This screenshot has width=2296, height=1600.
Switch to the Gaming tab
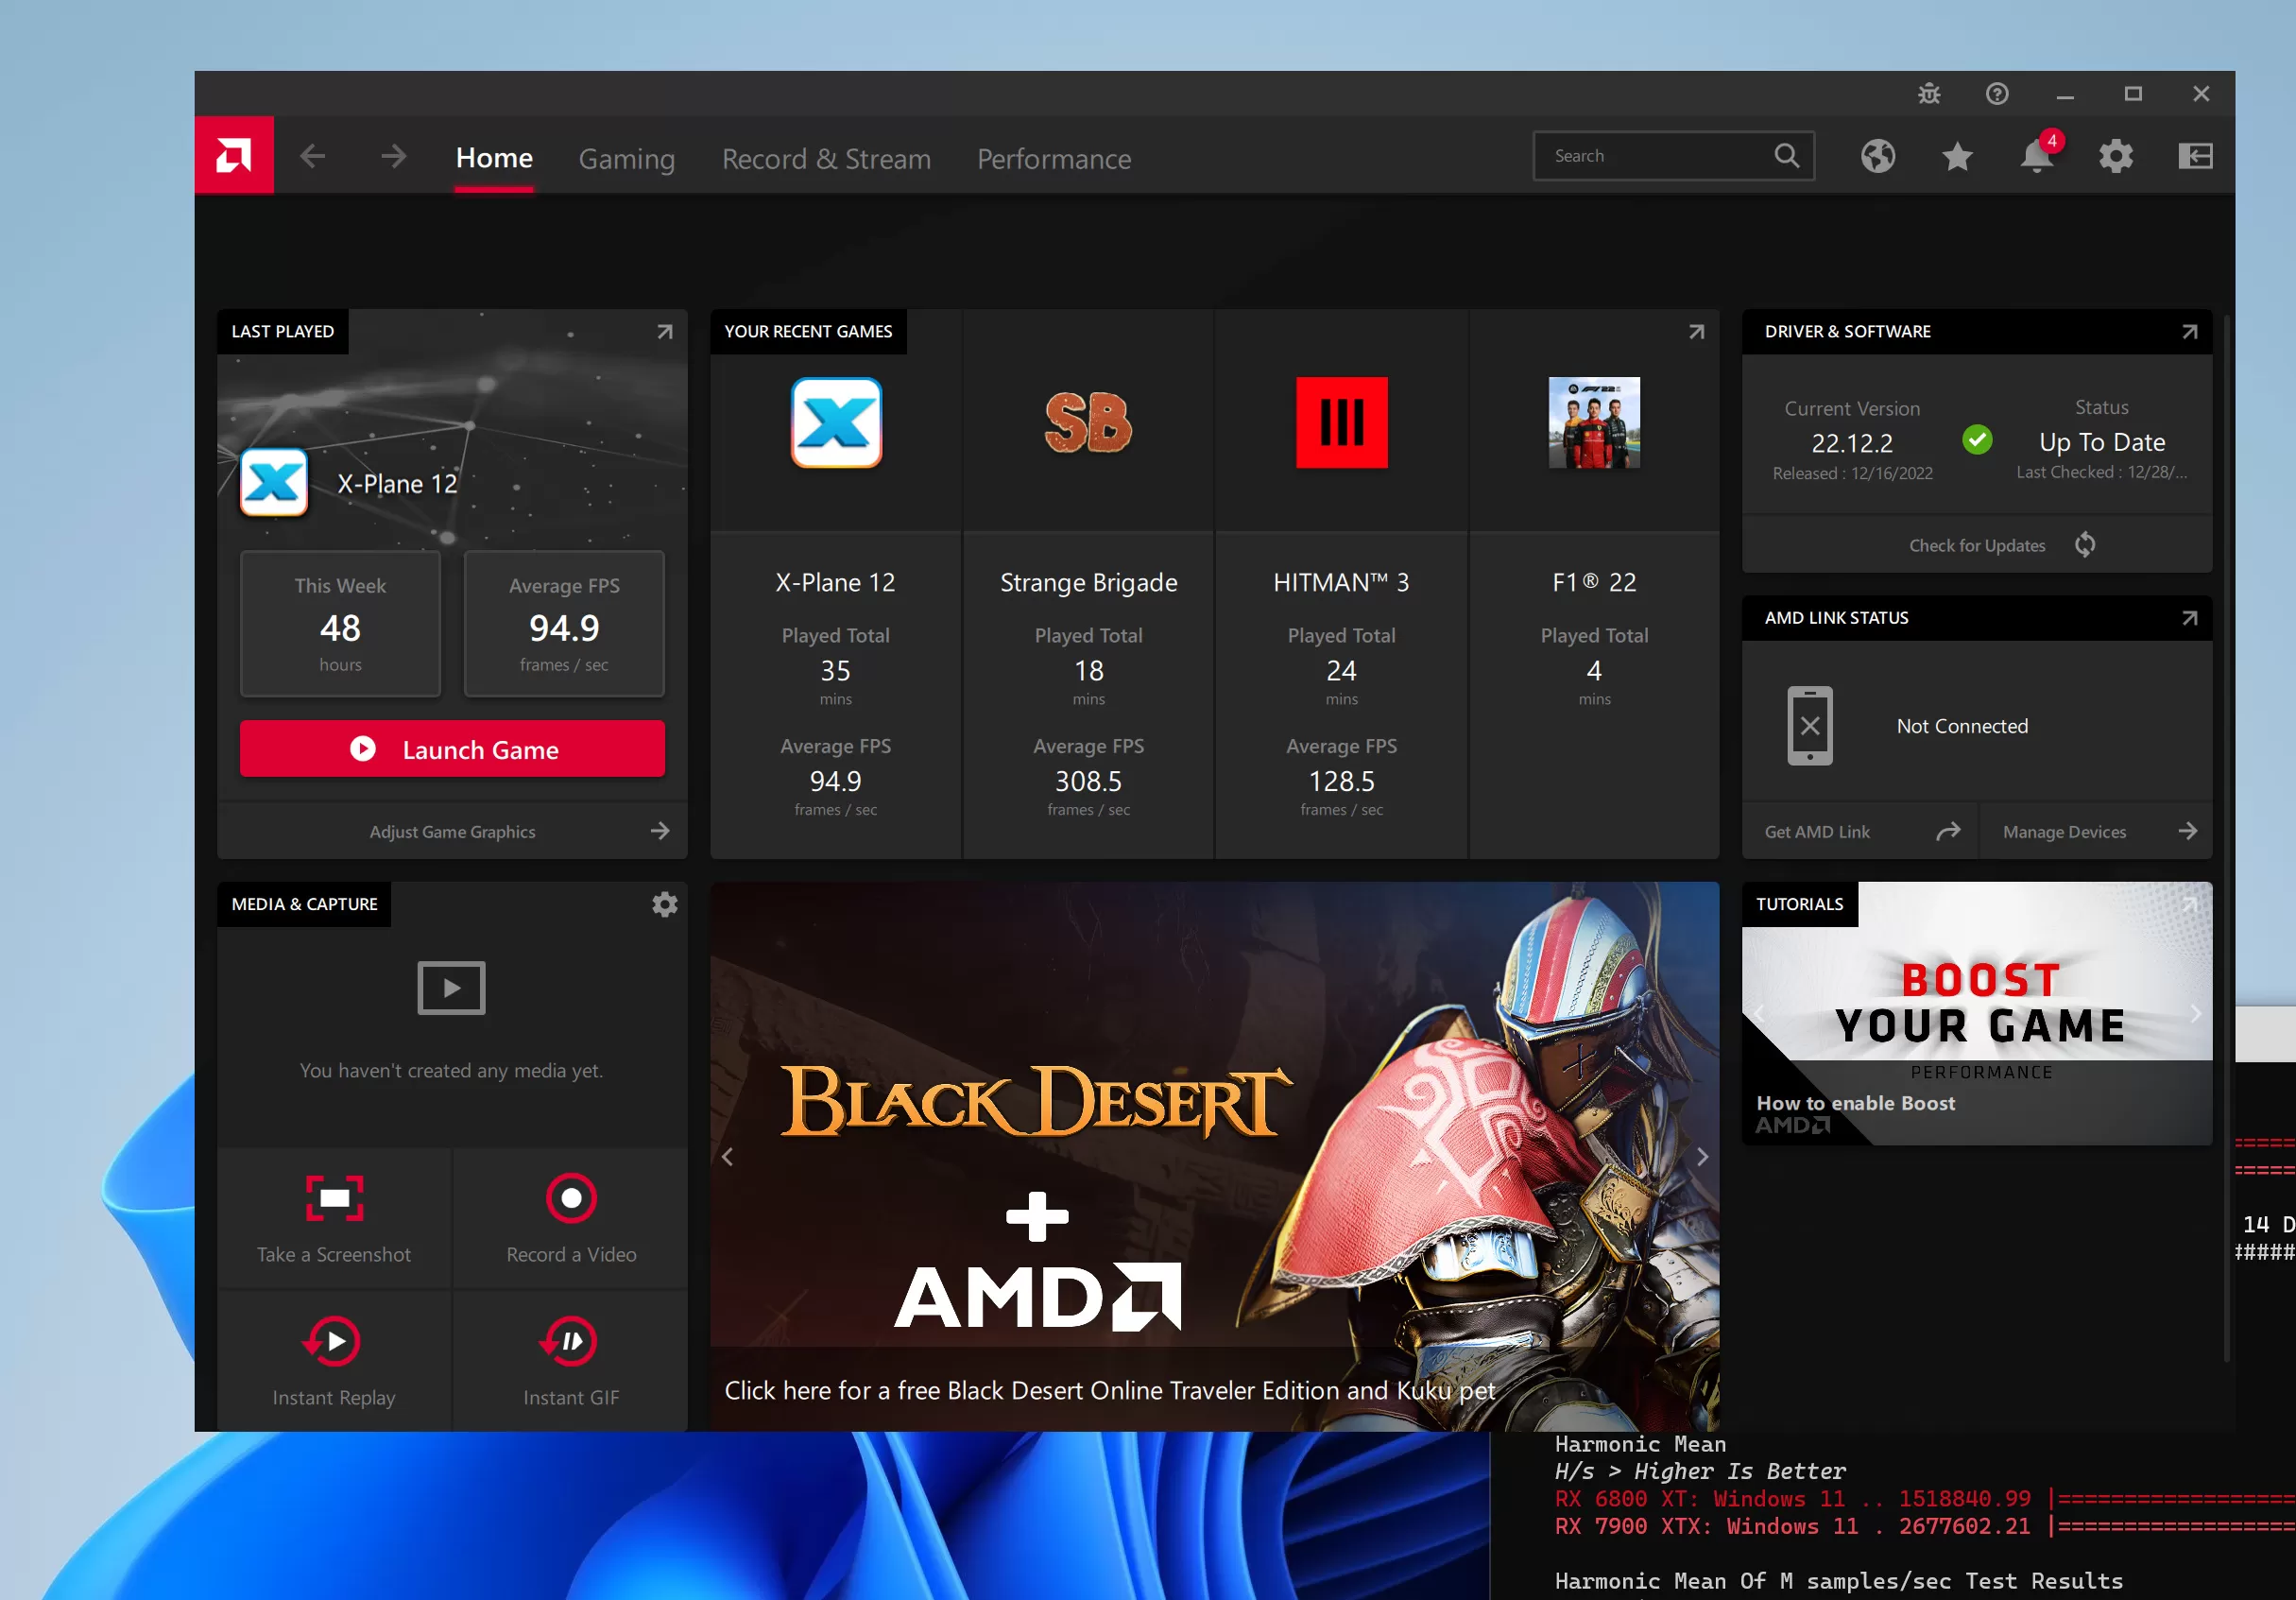626,158
